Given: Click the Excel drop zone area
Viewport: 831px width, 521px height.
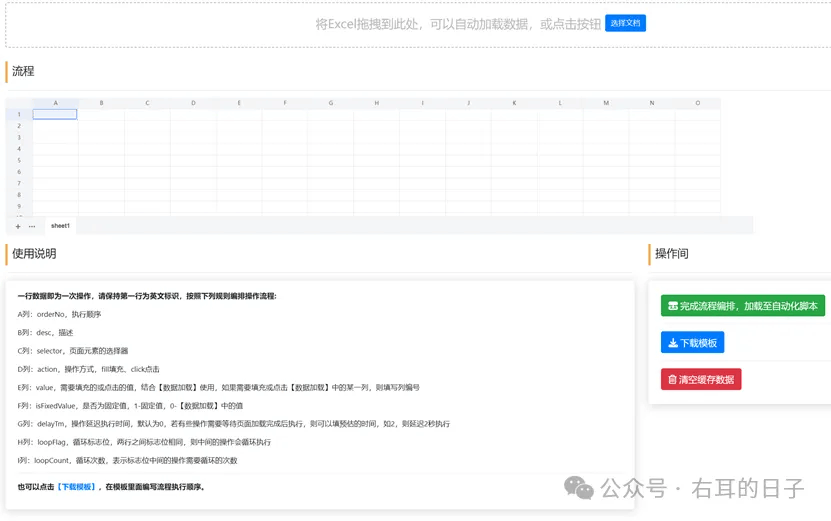Looking at the screenshot, I should point(419,24).
